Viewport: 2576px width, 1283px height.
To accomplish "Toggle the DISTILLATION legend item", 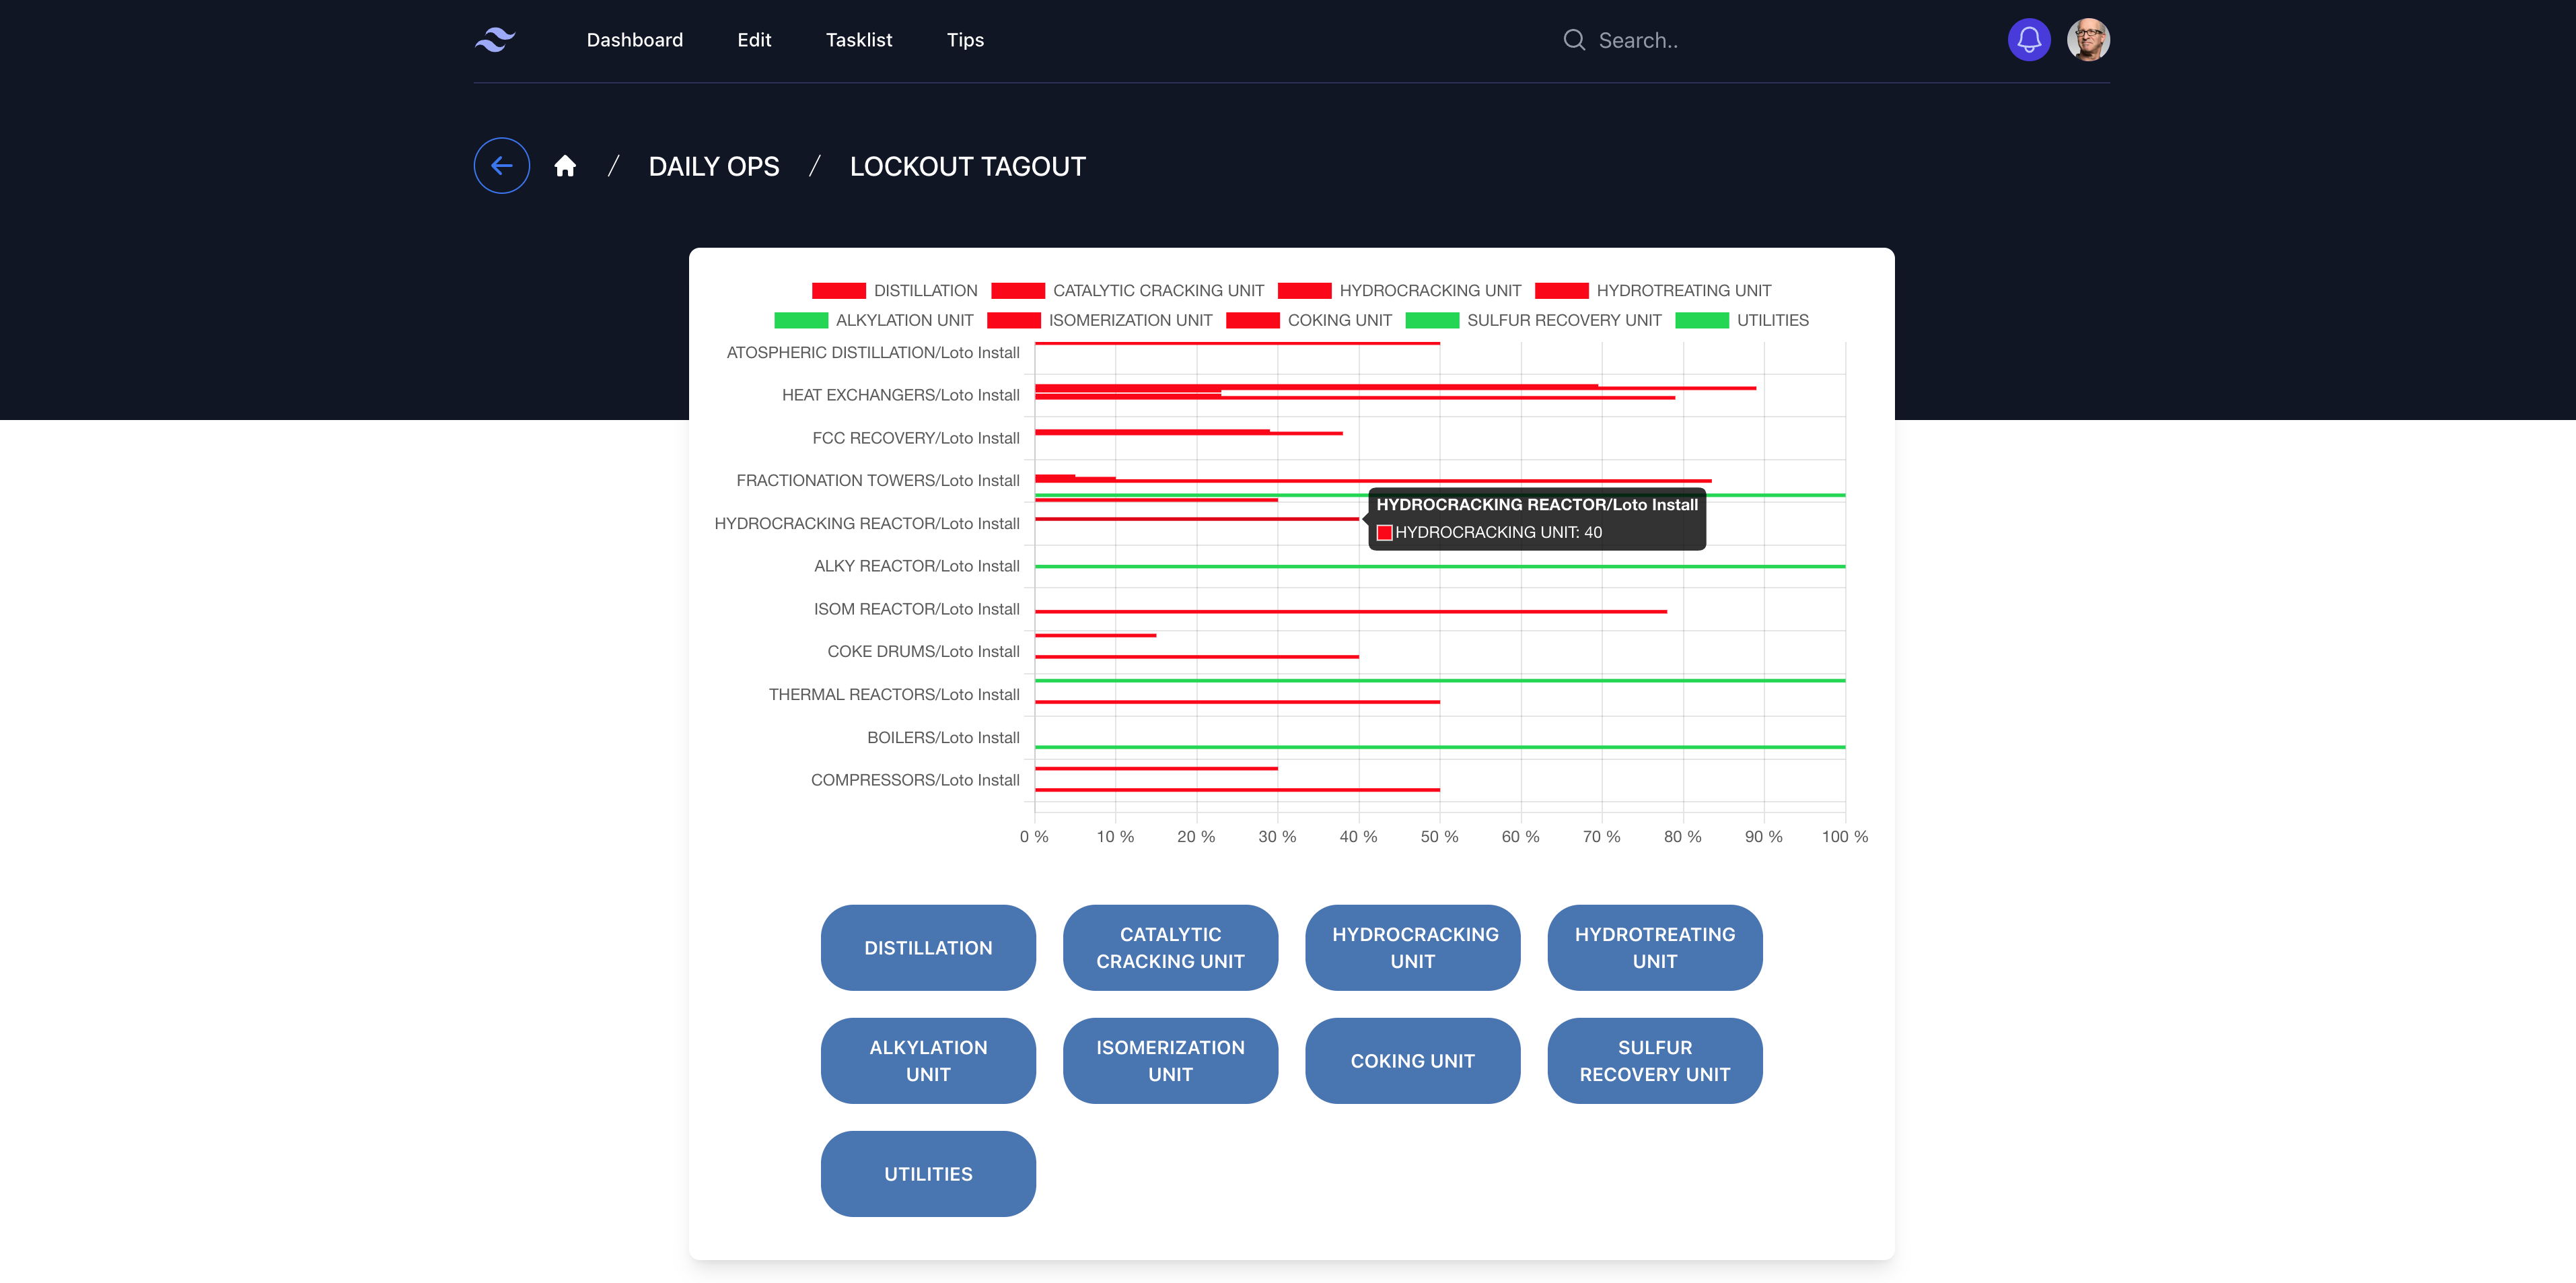I will pos(894,291).
